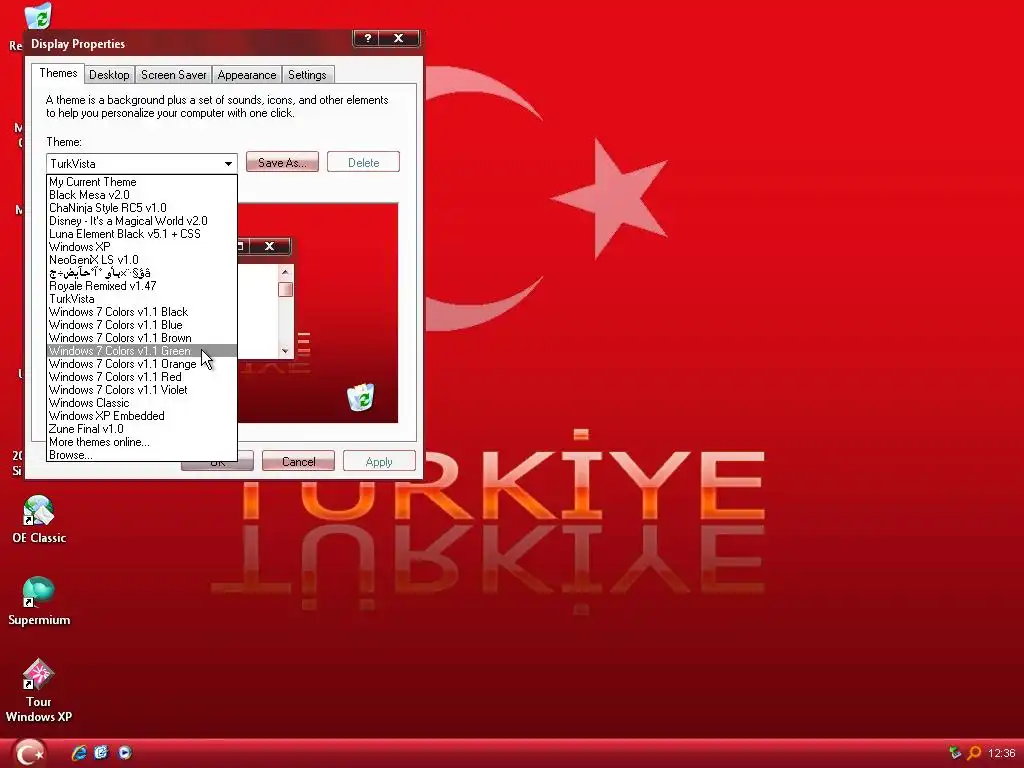The width and height of the screenshot is (1024, 768).
Task: Select TurkVista in the theme list
Action: pyautogui.click(x=142, y=299)
